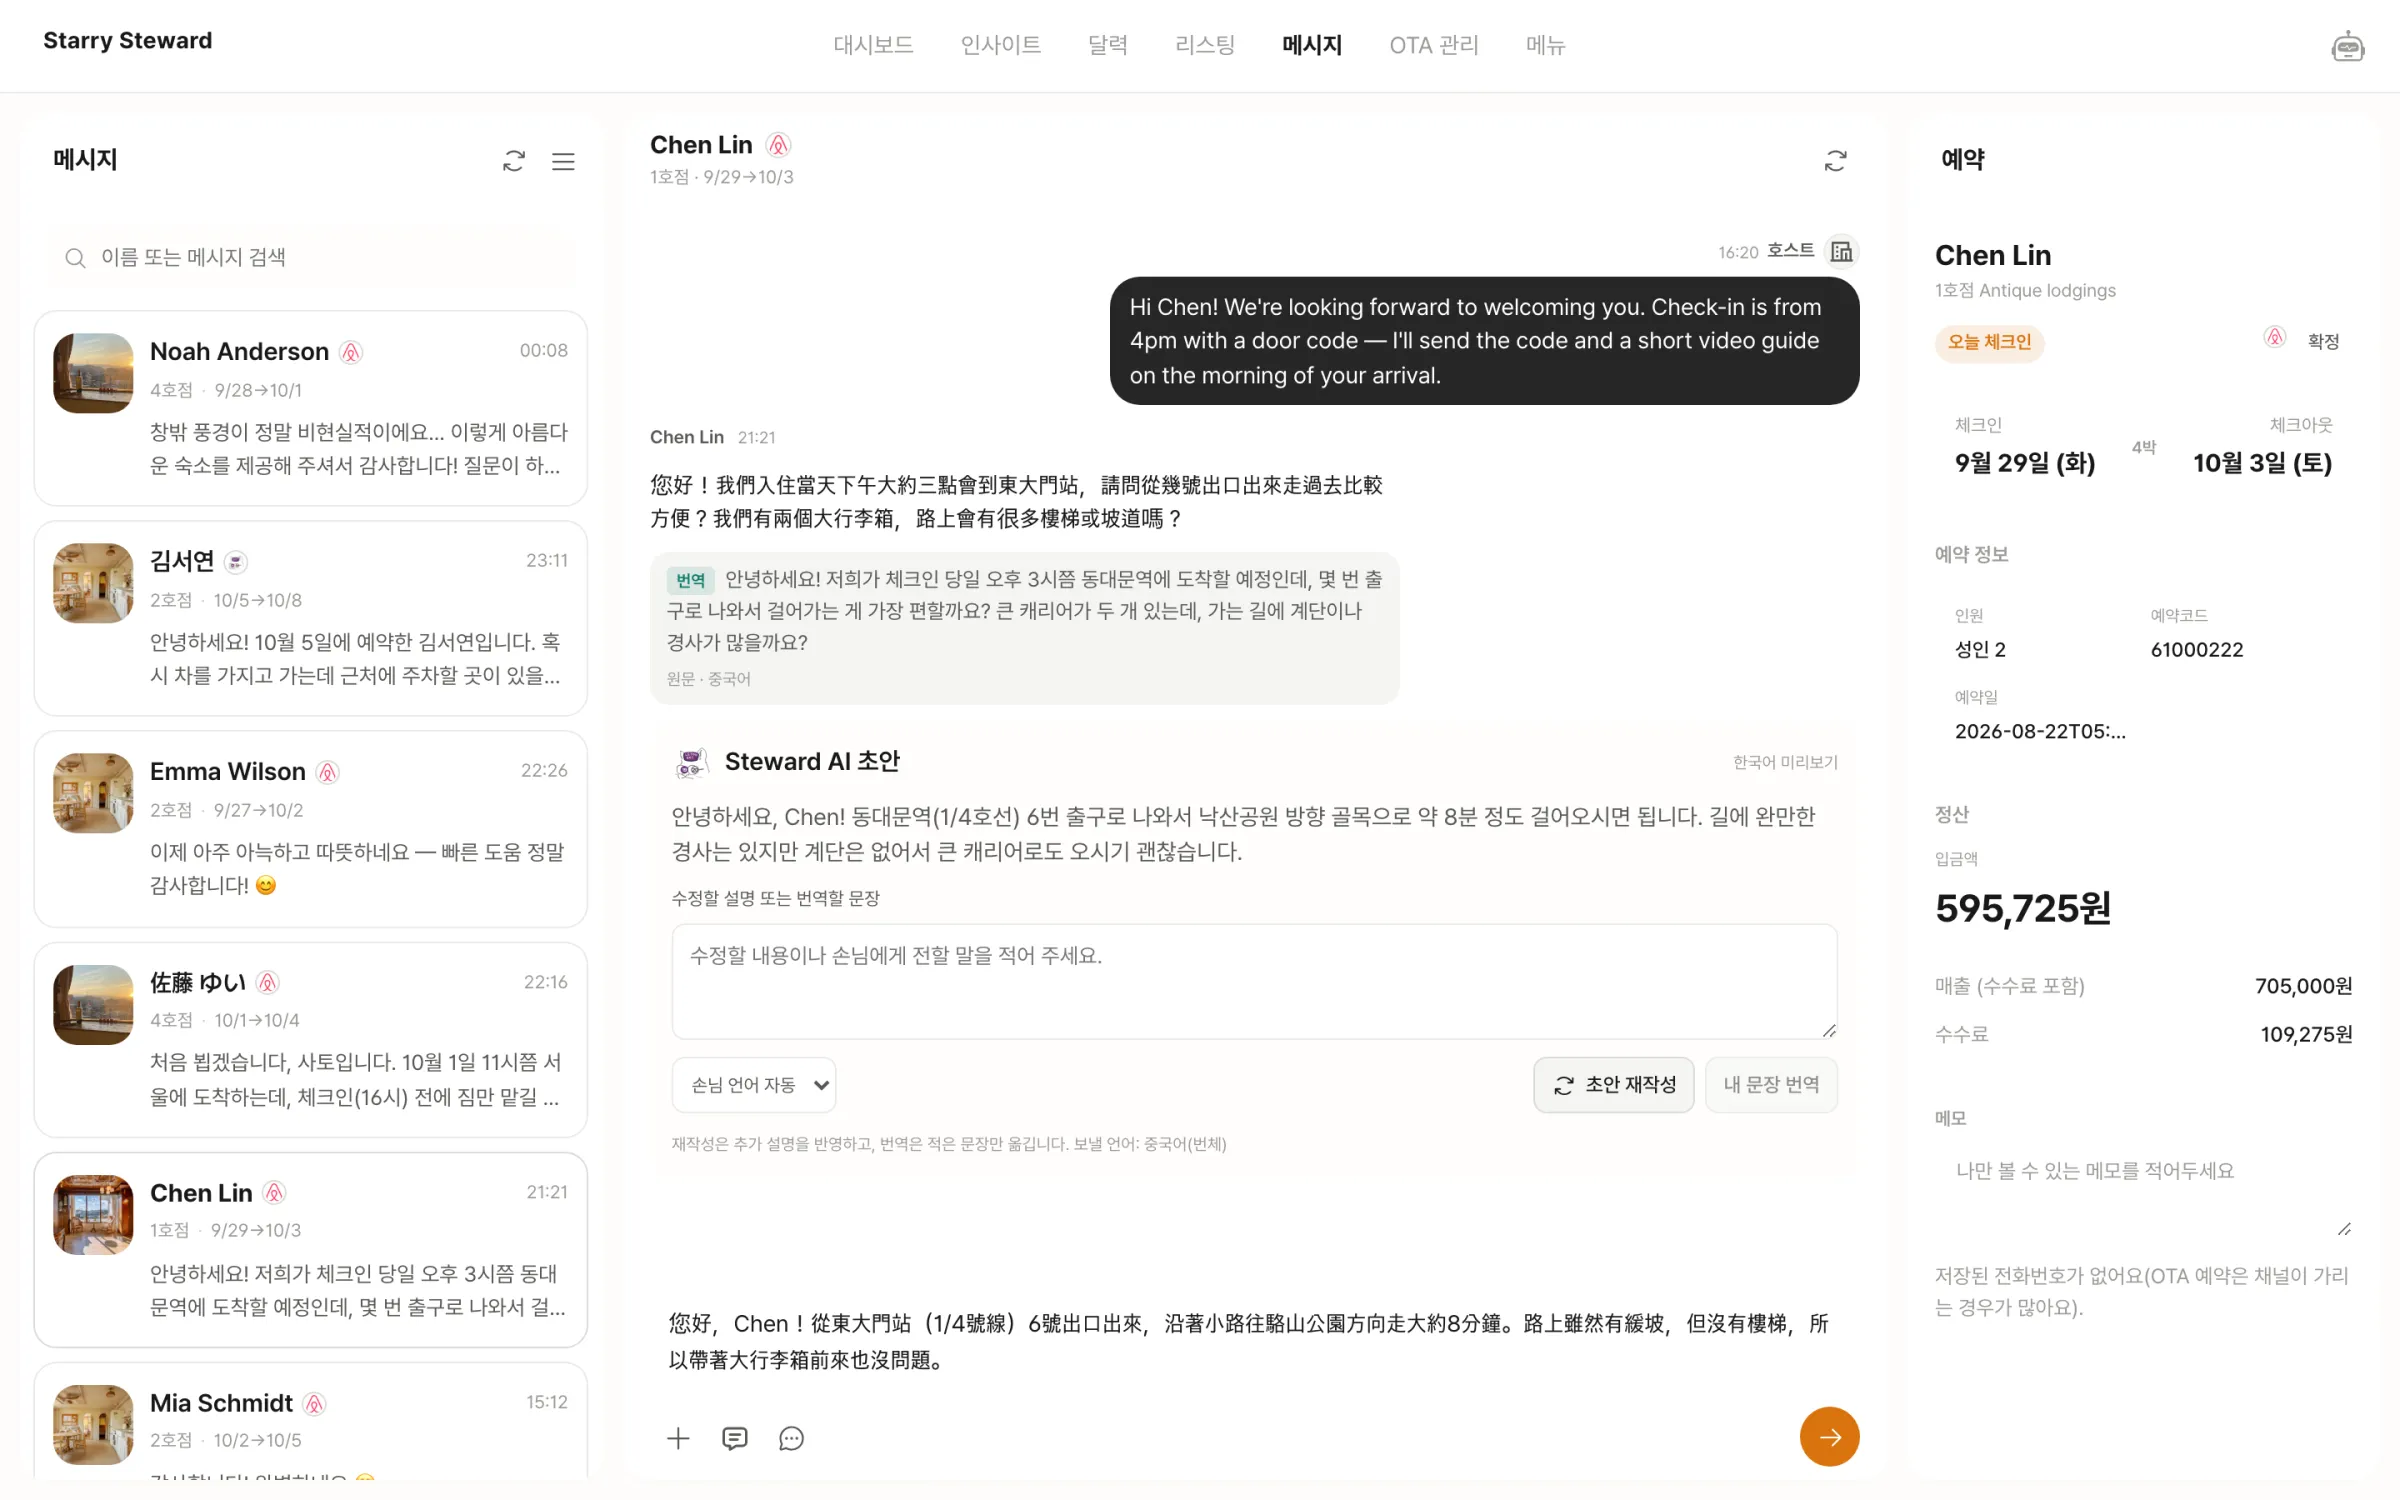
Task: Open Emma Wilson's conversation
Action: coord(311,829)
